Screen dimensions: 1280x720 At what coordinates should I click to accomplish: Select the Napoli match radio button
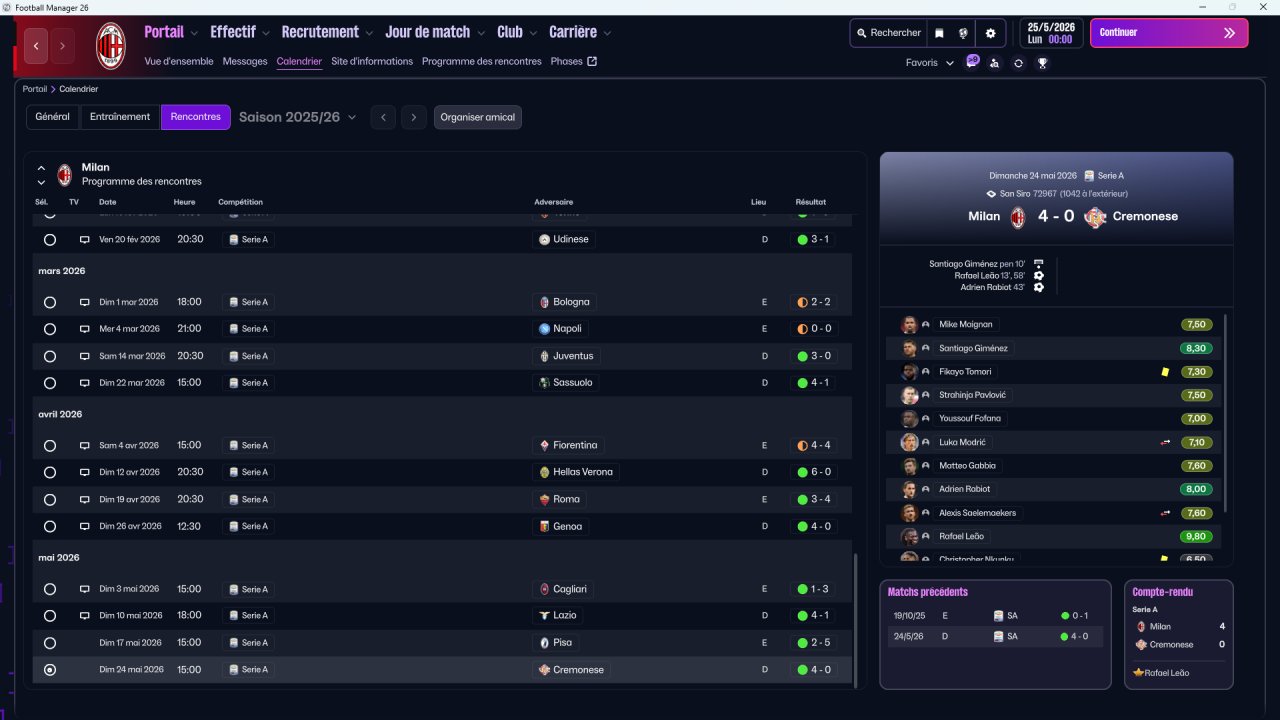coord(50,329)
